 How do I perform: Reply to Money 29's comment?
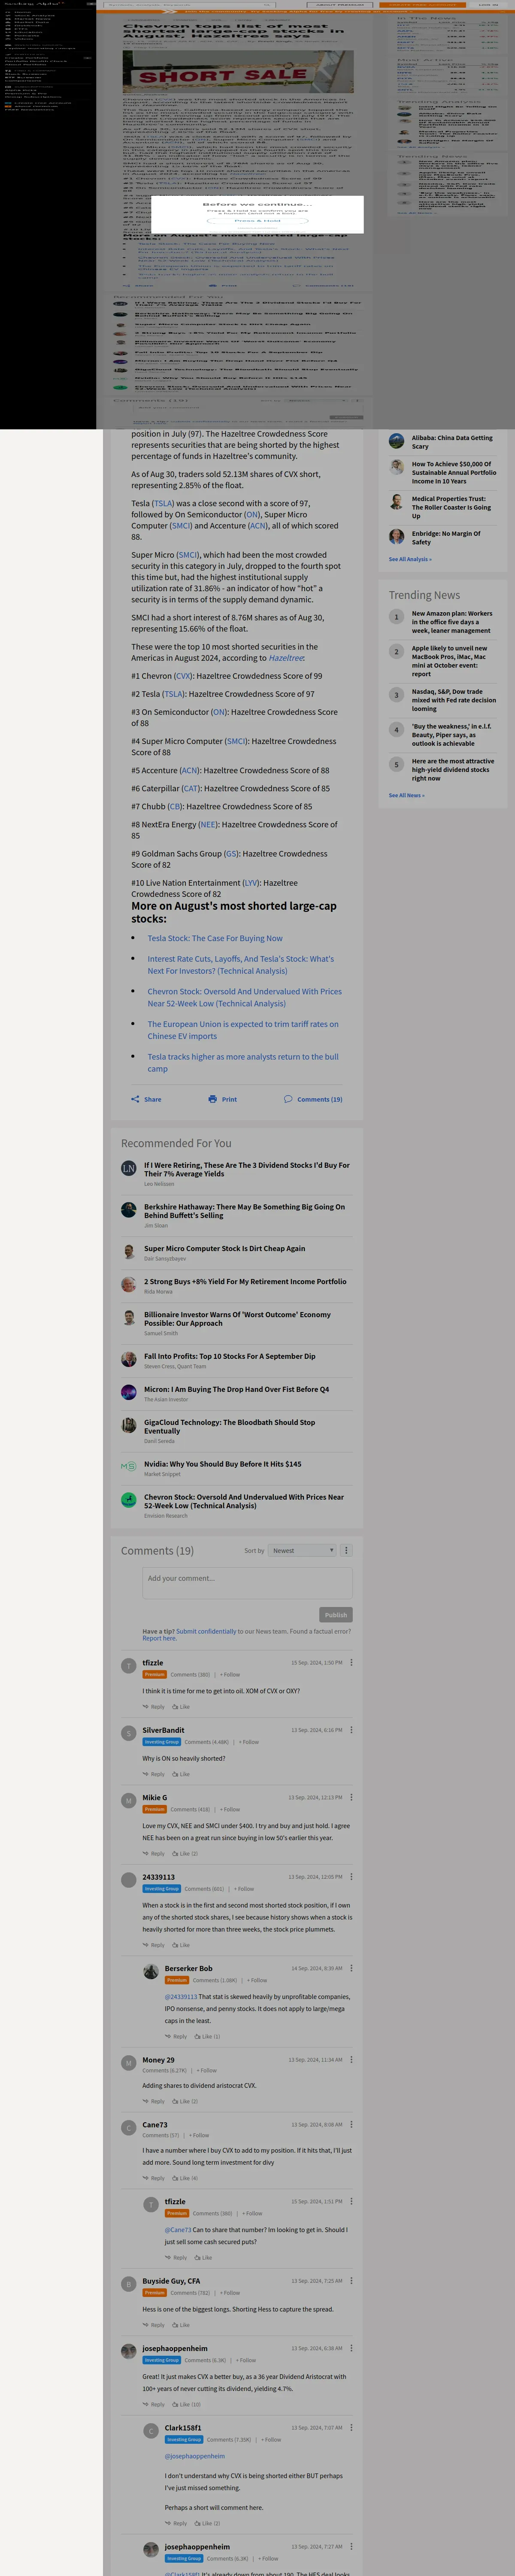click(x=154, y=2101)
